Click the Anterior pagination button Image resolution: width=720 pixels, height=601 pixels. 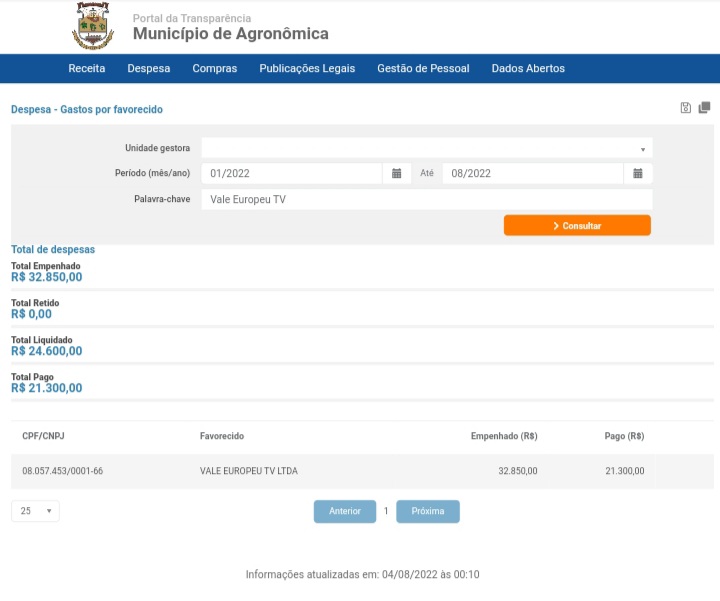[x=345, y=511]
